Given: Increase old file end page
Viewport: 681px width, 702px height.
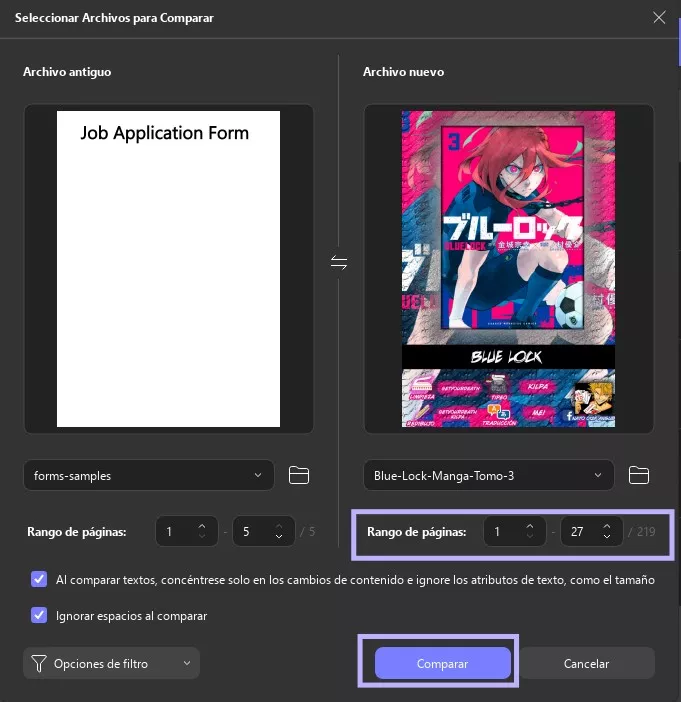Looking at the screenshot, I should tap(279, 526).
